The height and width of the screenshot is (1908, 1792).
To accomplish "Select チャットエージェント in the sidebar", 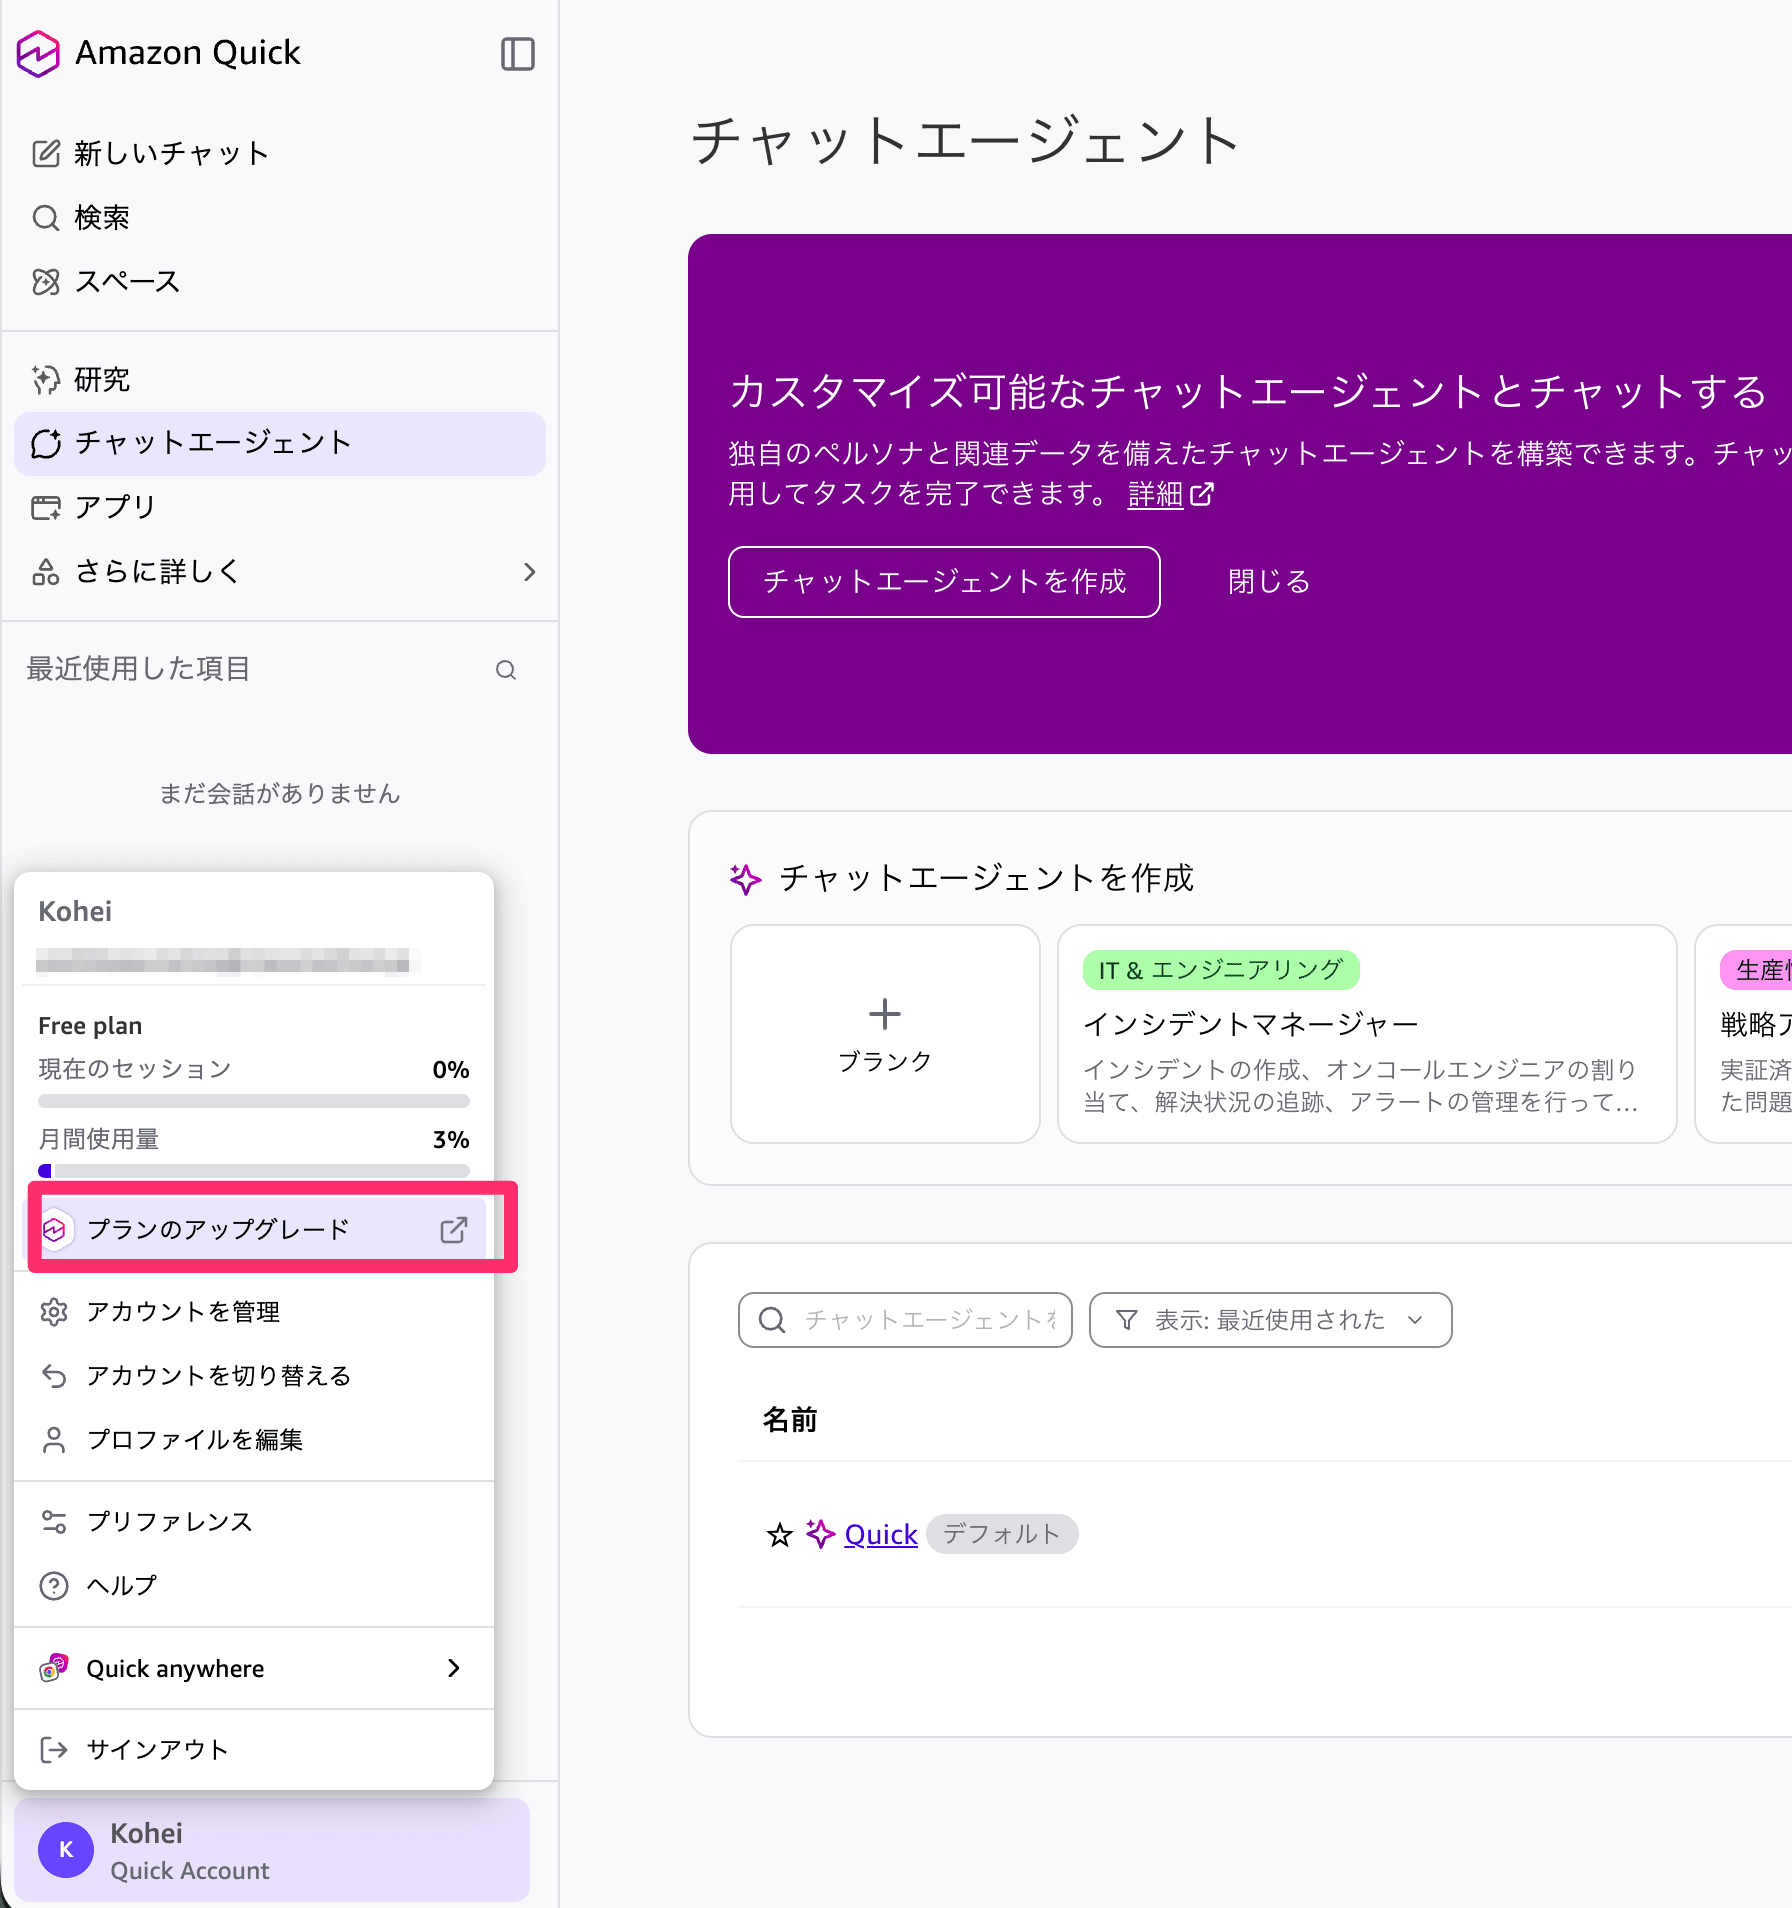I will click(x=280, y=443).
